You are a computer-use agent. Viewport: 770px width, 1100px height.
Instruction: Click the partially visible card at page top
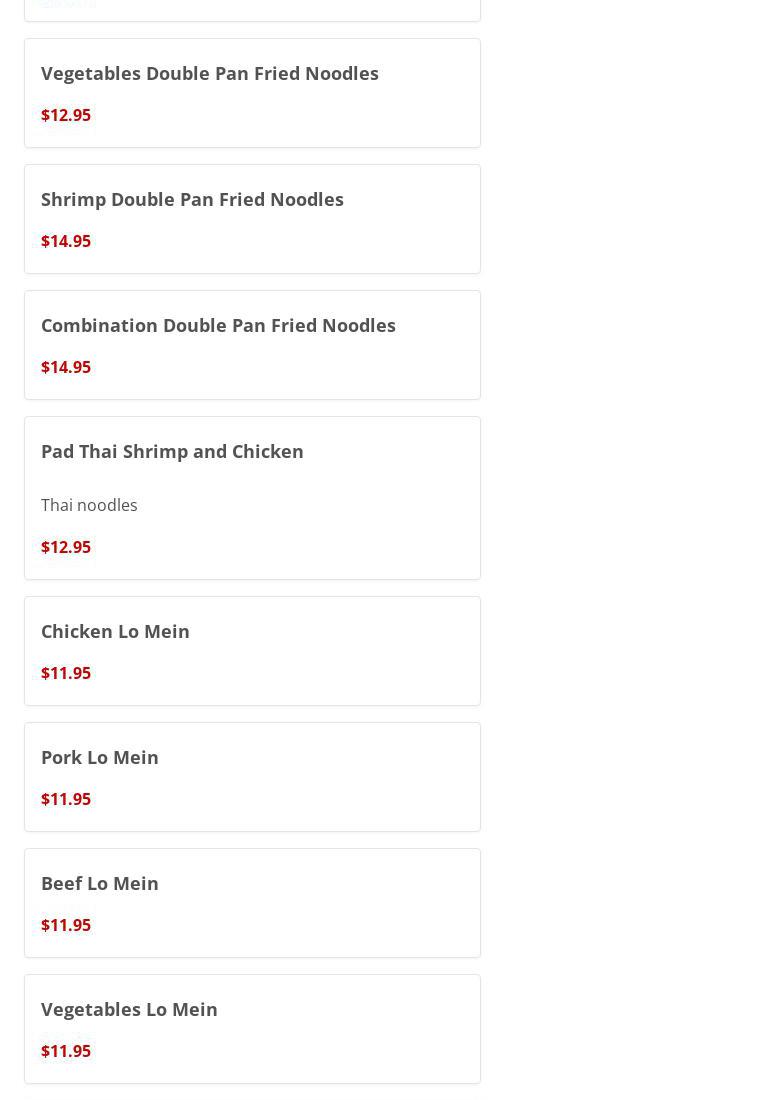[x=252, y=10]
